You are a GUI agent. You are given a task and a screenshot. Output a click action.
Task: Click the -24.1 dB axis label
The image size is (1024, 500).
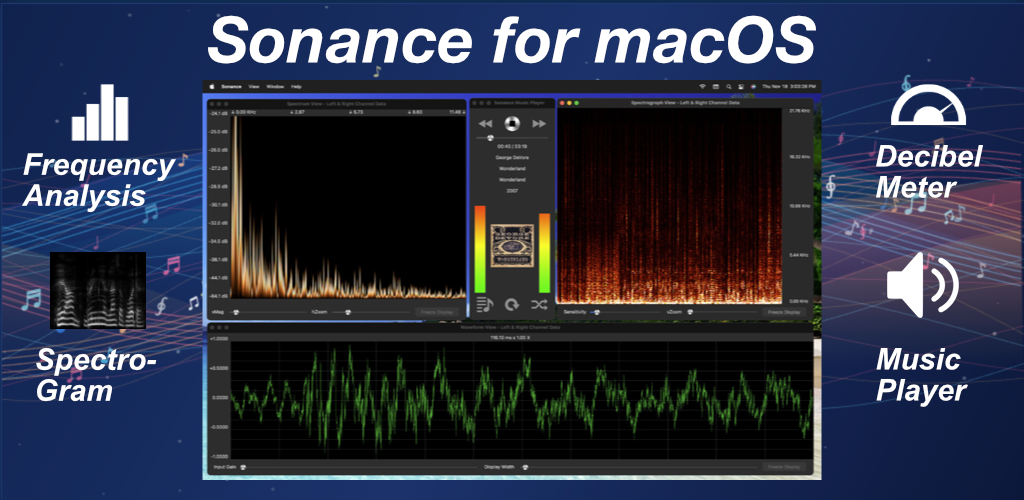click(218, 114)
